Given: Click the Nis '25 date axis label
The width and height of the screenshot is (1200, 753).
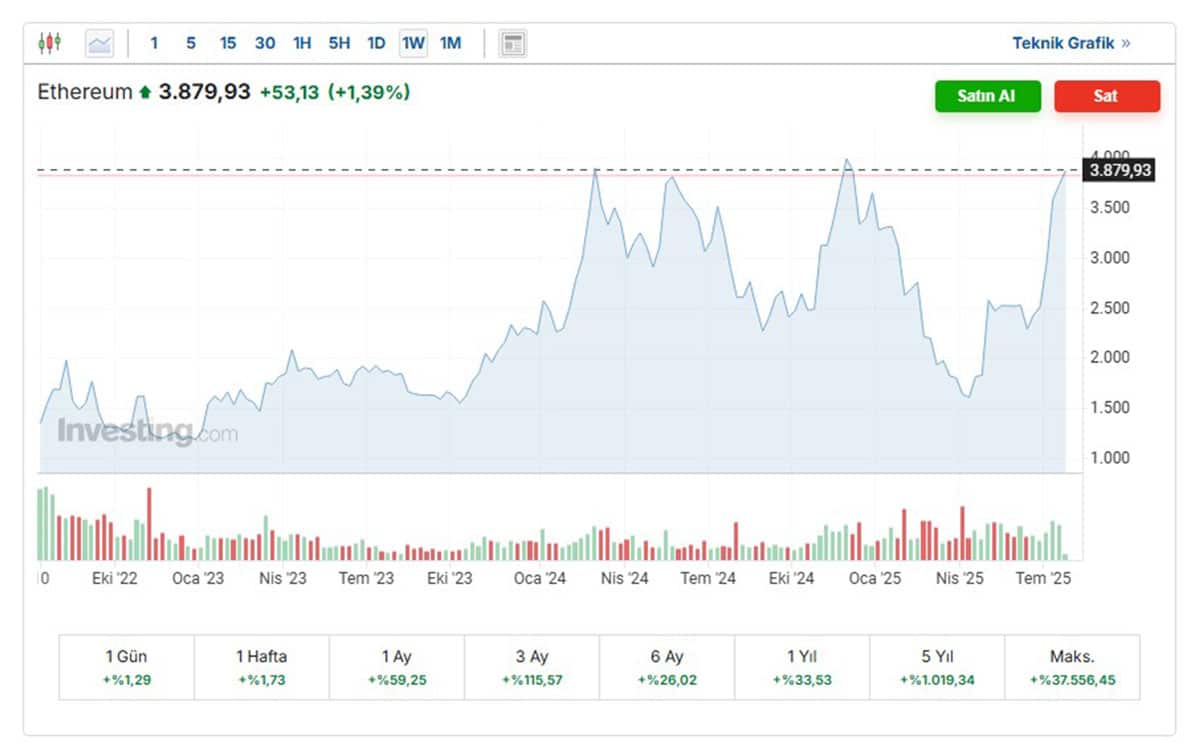Looking at the screenshot, I should 961,578.
